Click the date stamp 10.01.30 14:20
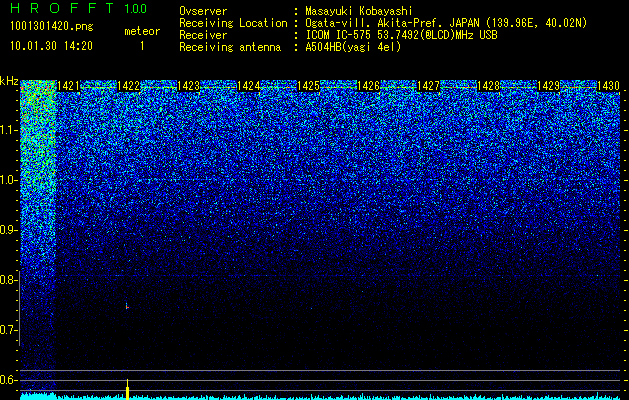Image resolution: width=629 pixels, height=400 pixels. pyautogui.click(x=51, y=46)
